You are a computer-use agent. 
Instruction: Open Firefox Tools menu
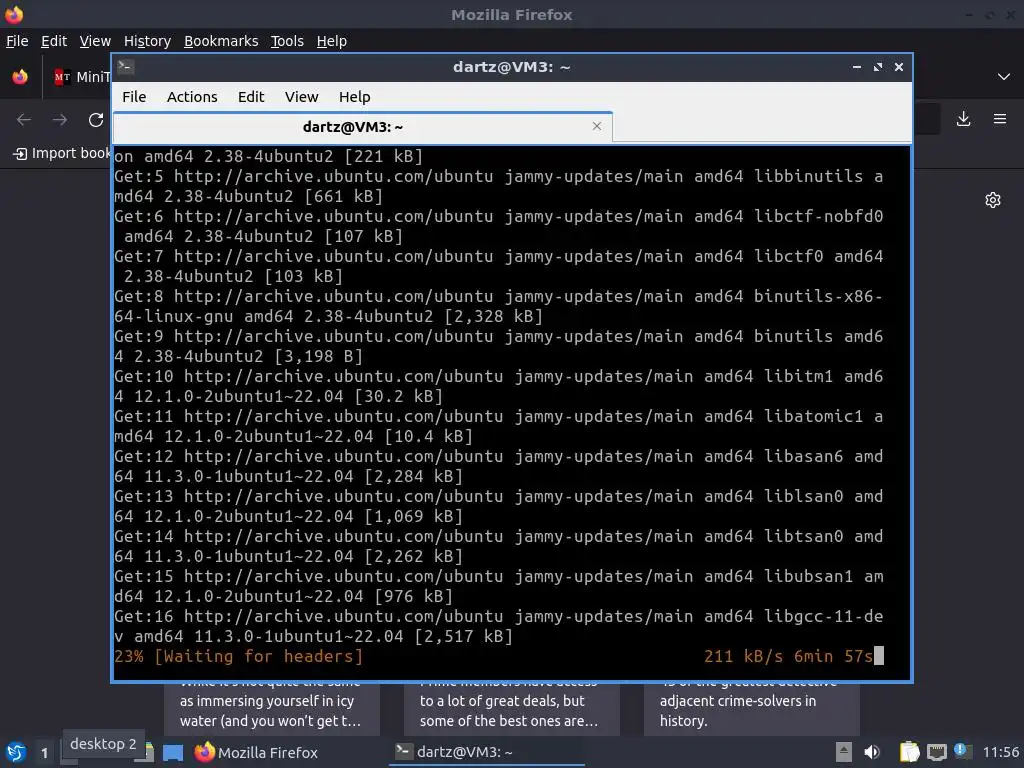pyautogui.click(x=287, y=41)
